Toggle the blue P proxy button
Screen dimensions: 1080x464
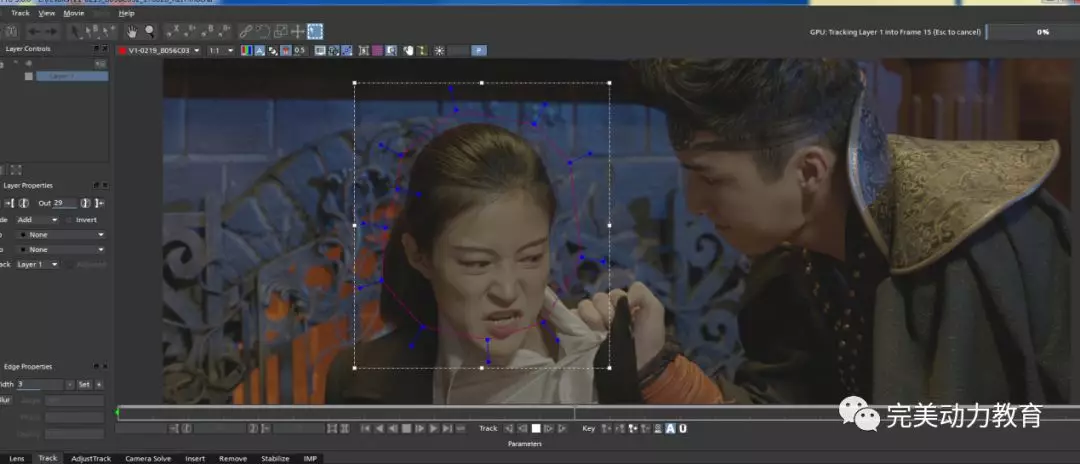[x=479, y=51]
